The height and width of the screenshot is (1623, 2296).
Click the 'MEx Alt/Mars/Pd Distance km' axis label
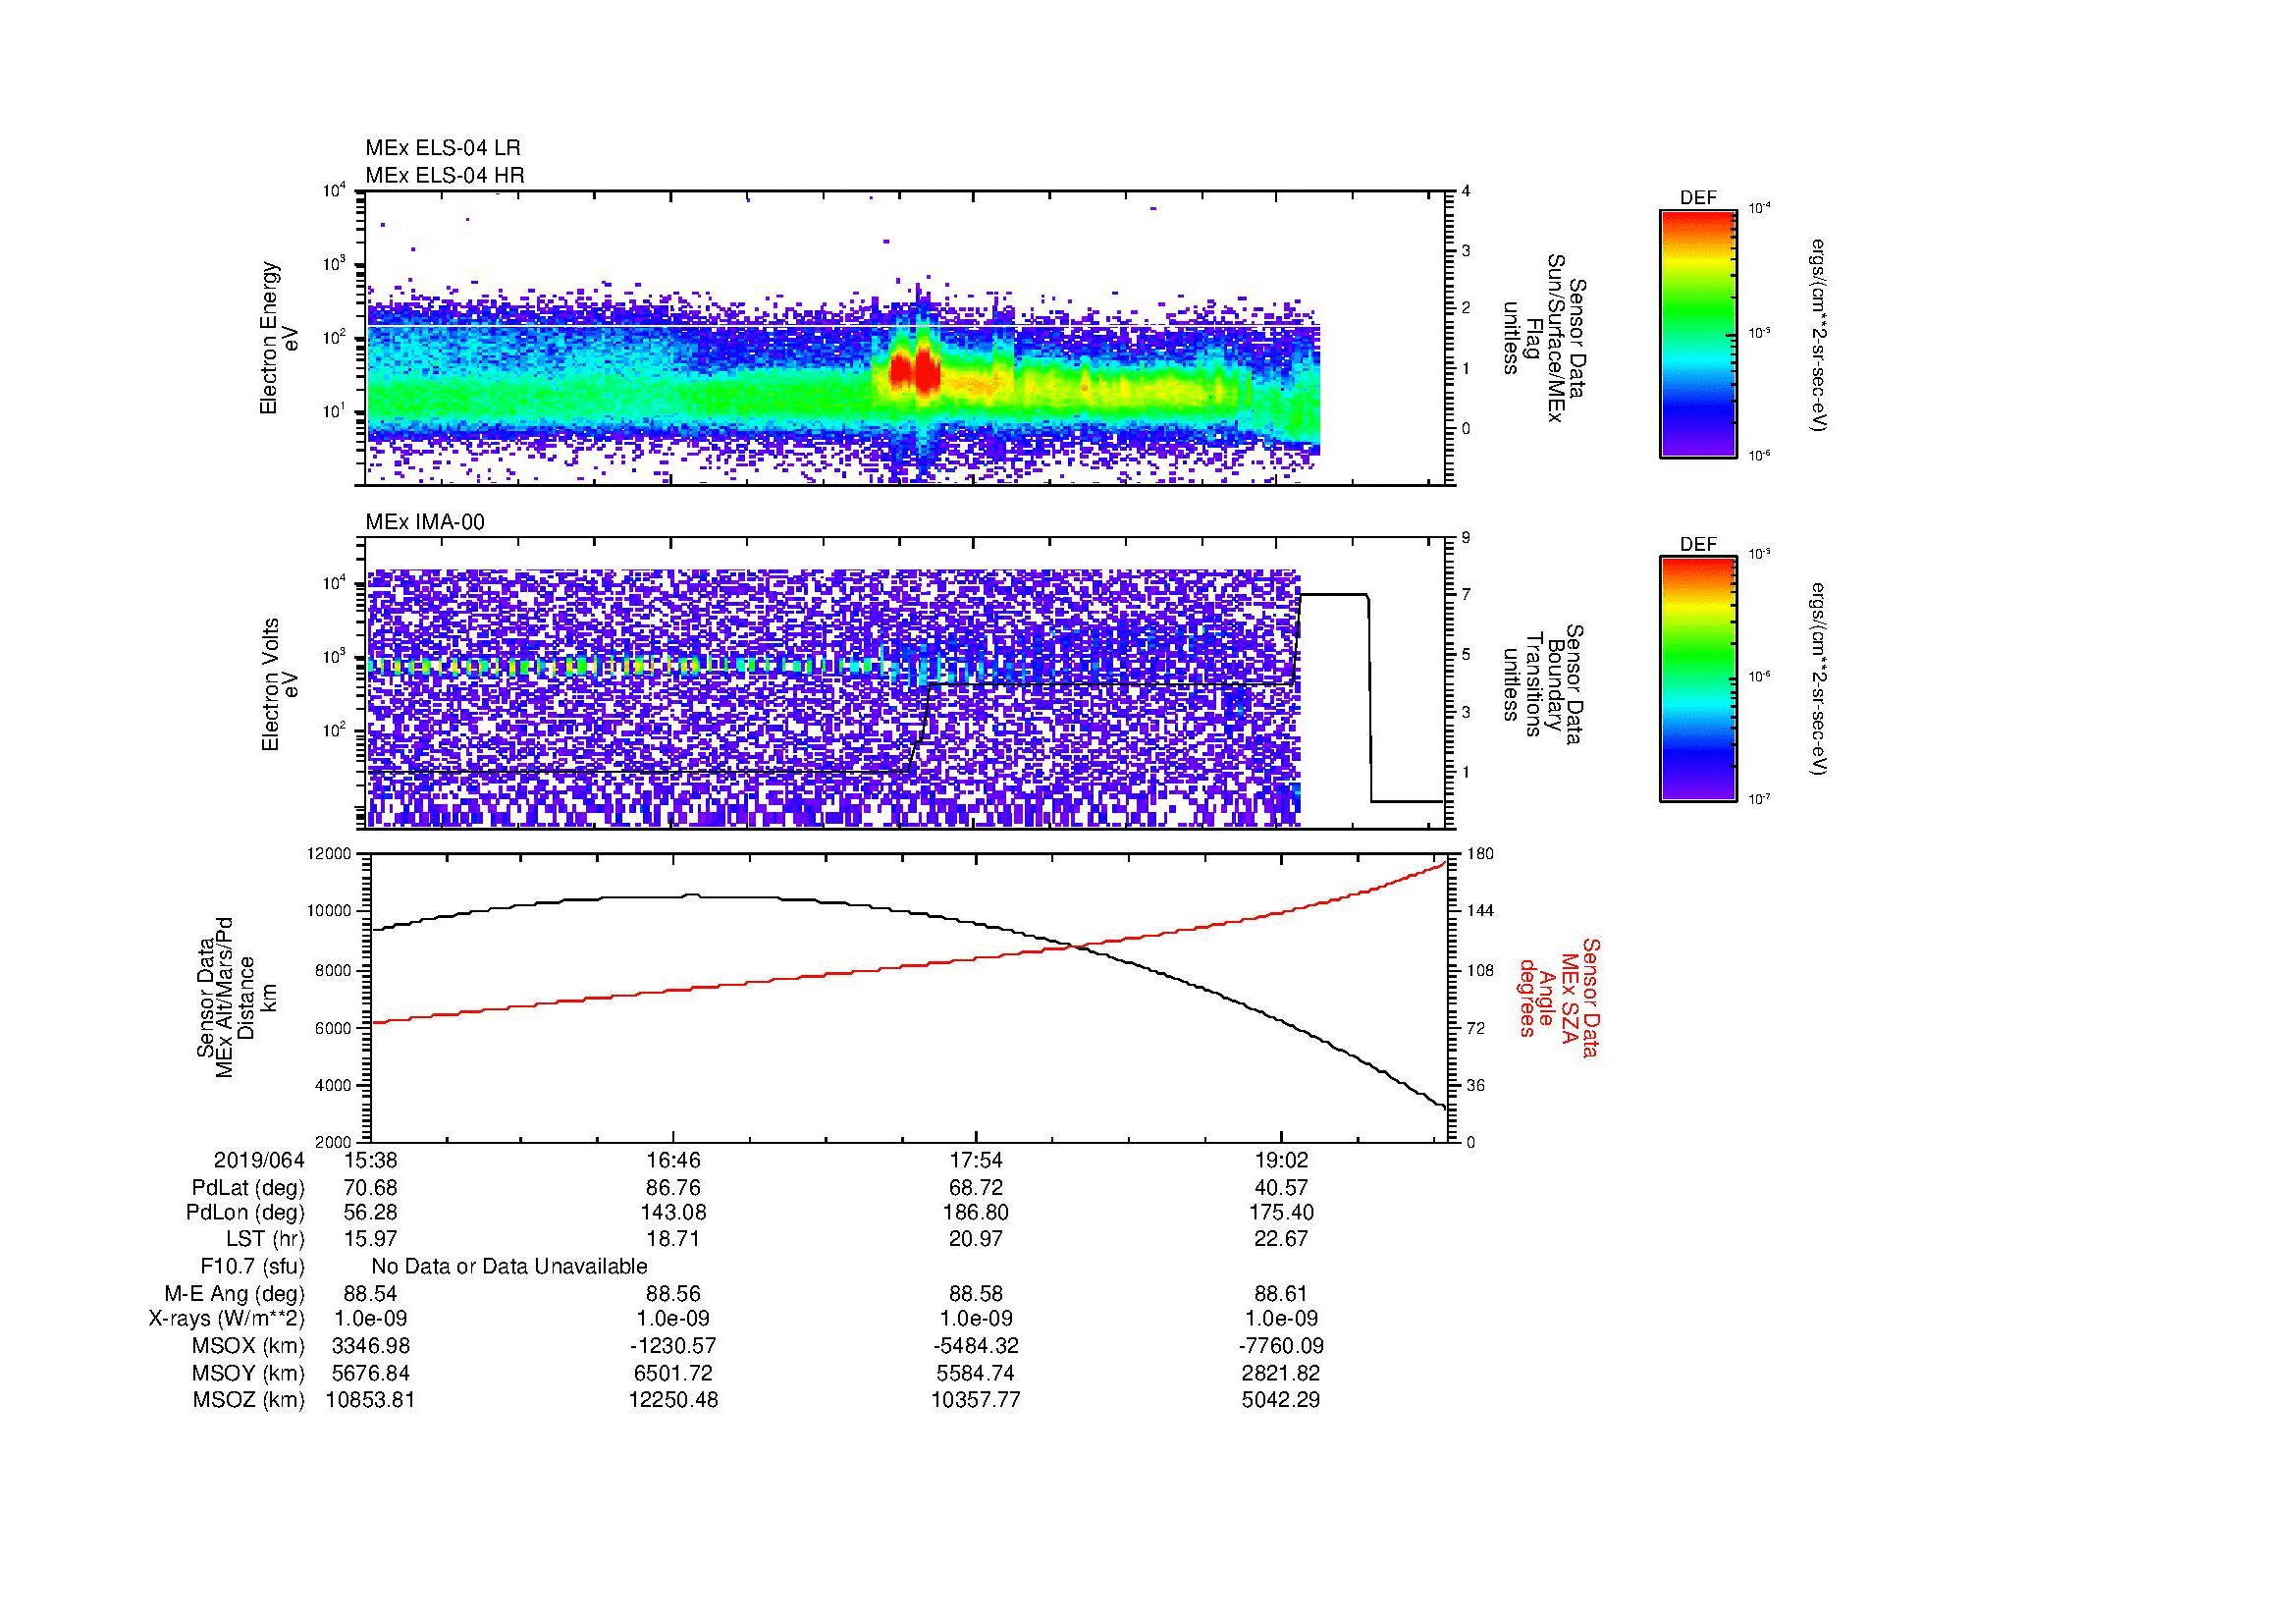pos(236,997)
